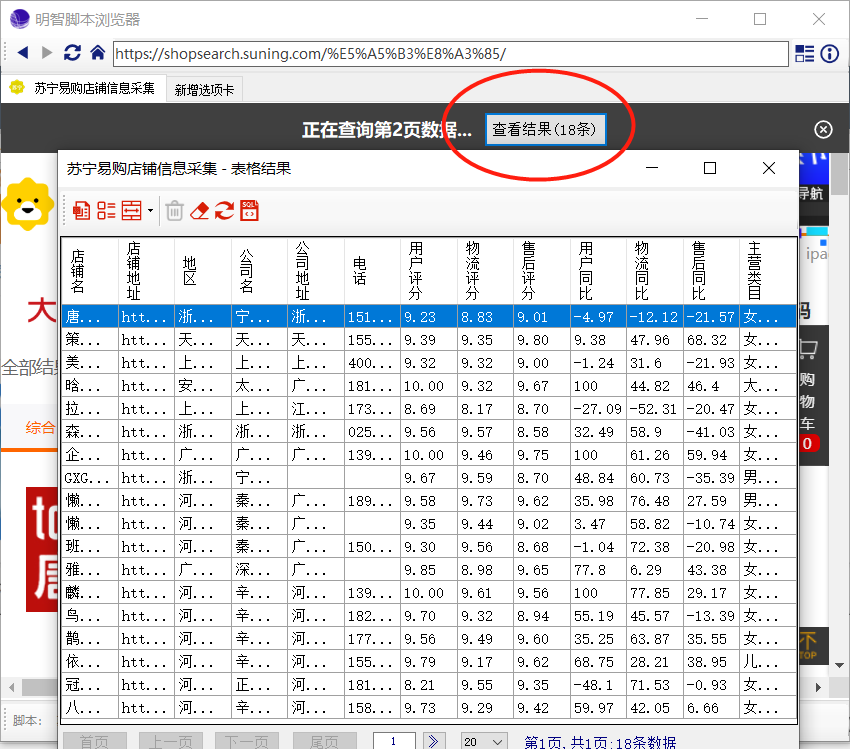Open the browser home page icon

(98, 53)
